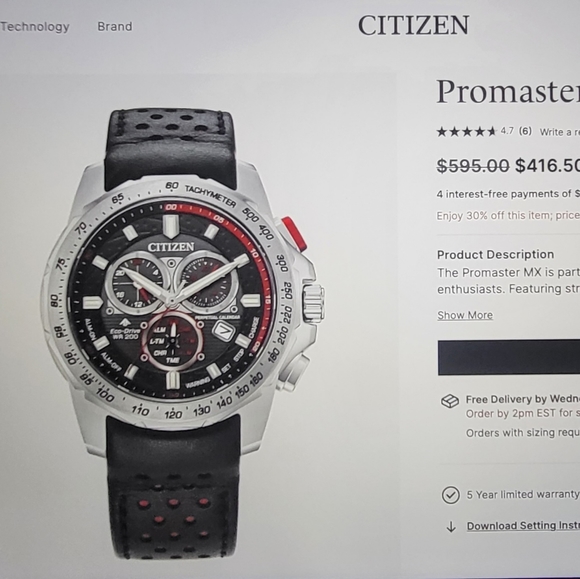This screenshot has height=579, width=580.
Task: Click the 5 Year limited warranty text
Action: tap(523, 495)
